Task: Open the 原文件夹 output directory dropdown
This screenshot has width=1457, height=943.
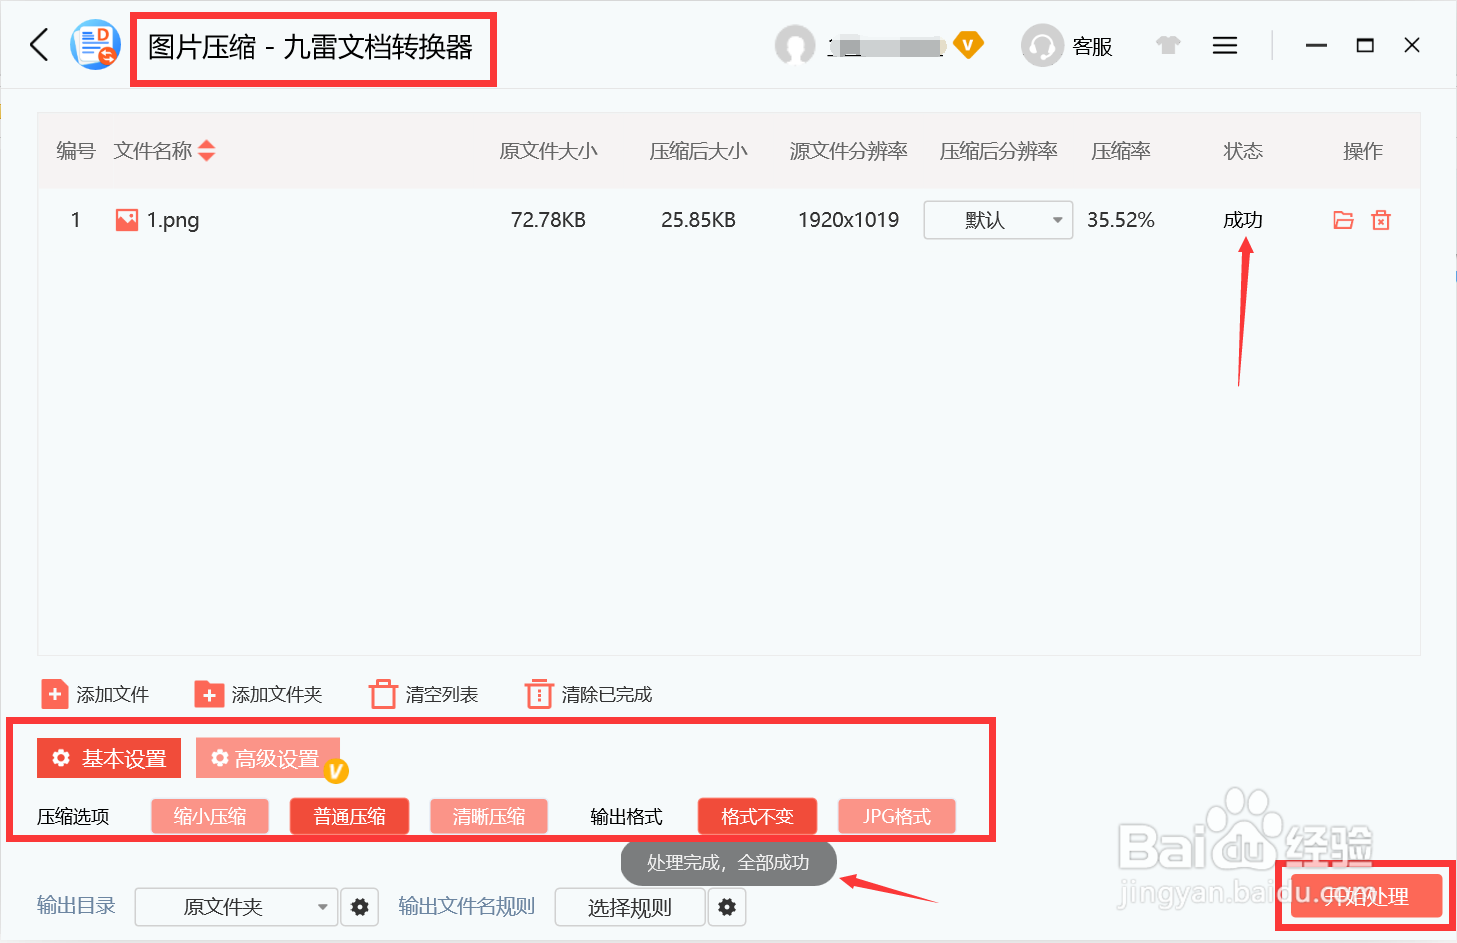Action: click(x=236, y=907)
